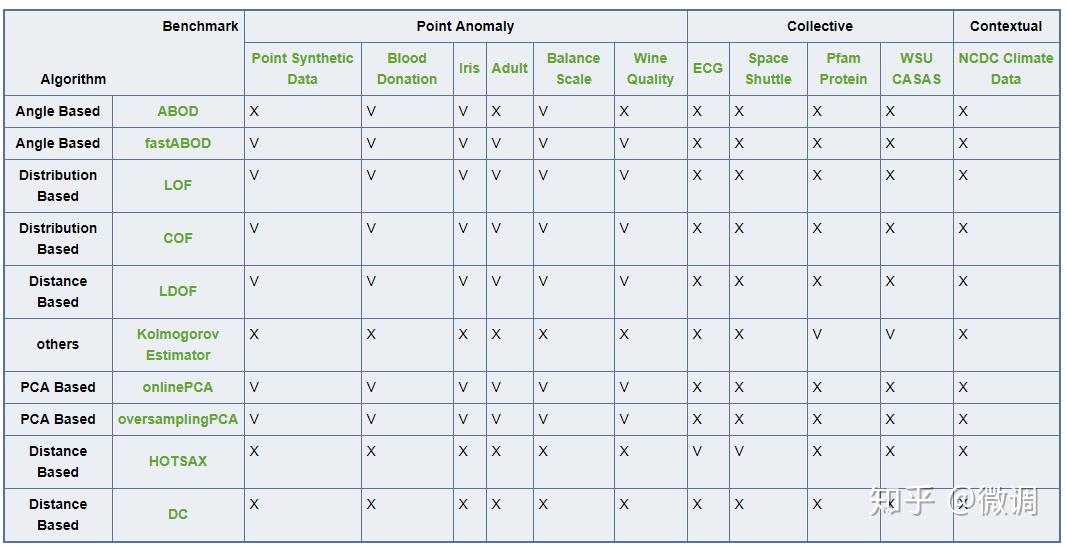
Task: Click the onlinePCA link
Action: coord(178,387)
